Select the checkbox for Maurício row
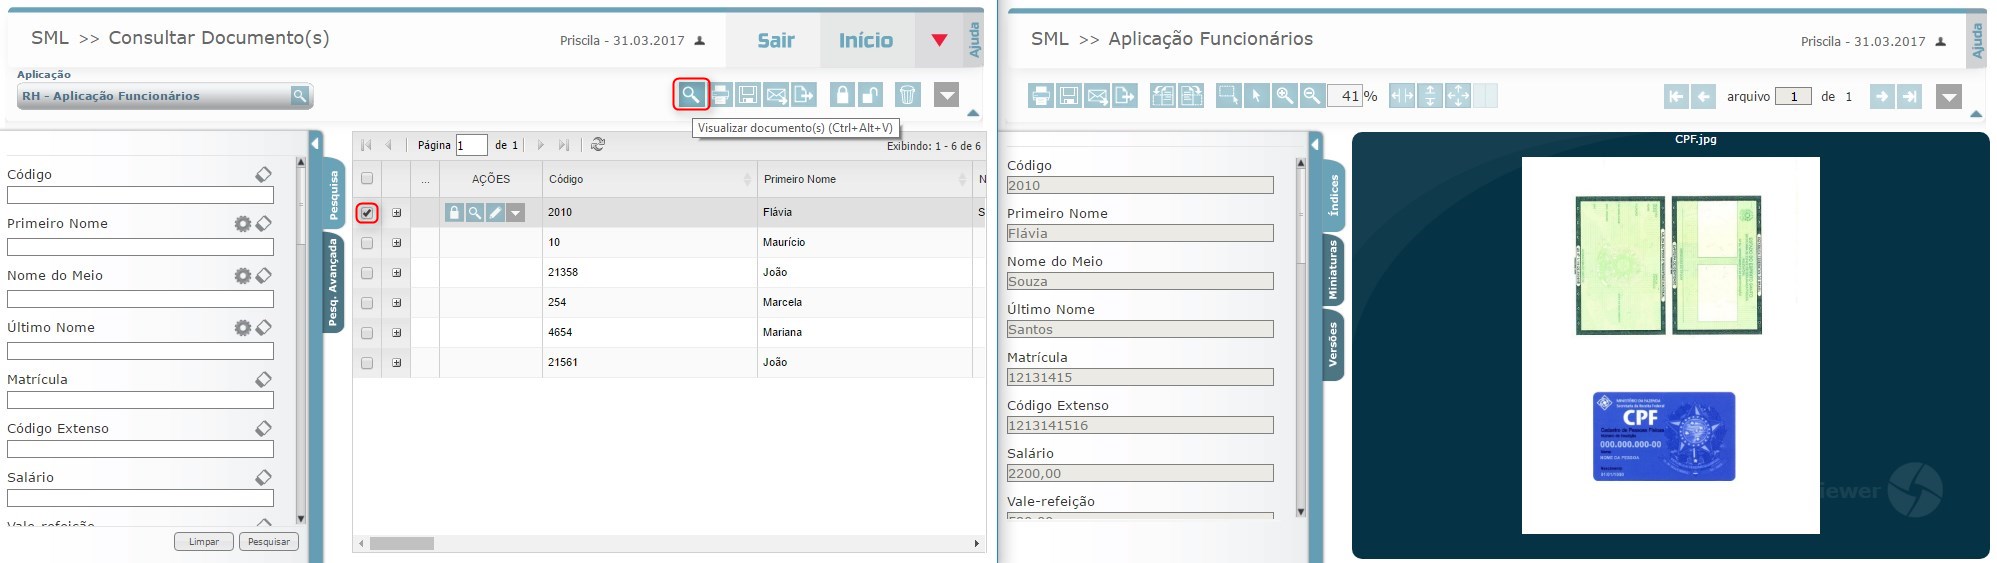 [x=367, y=243]
